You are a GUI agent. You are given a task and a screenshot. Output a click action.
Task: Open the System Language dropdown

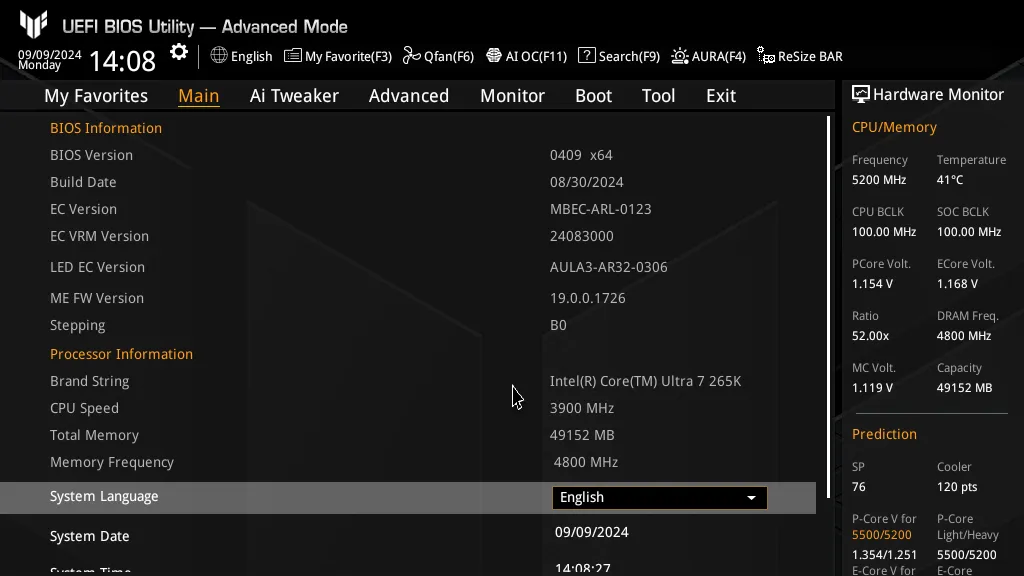coord(659,497)
